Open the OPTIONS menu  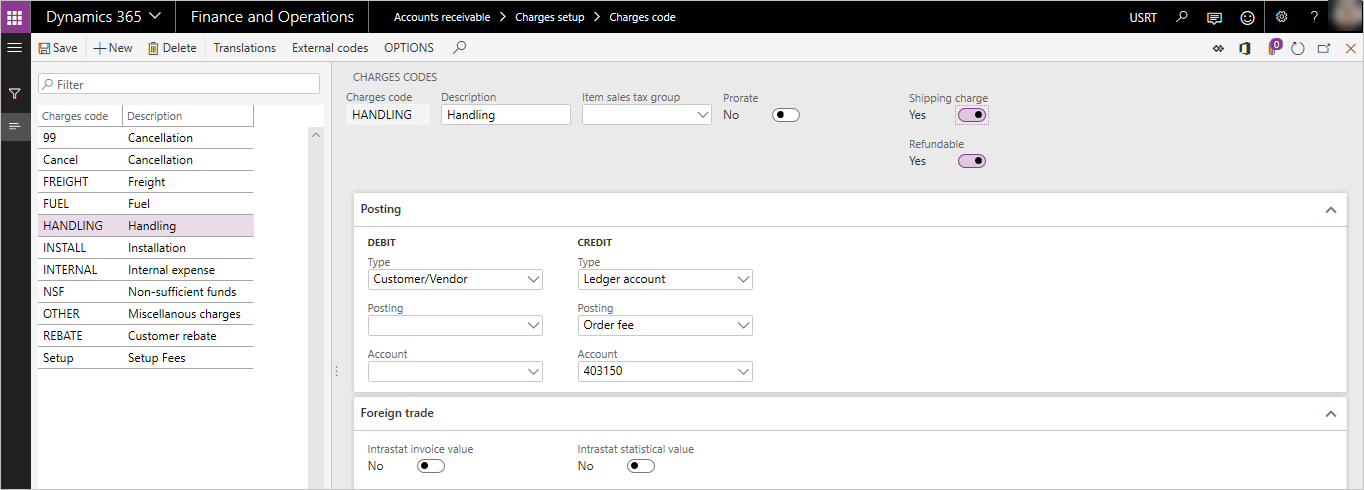point(409,48)
